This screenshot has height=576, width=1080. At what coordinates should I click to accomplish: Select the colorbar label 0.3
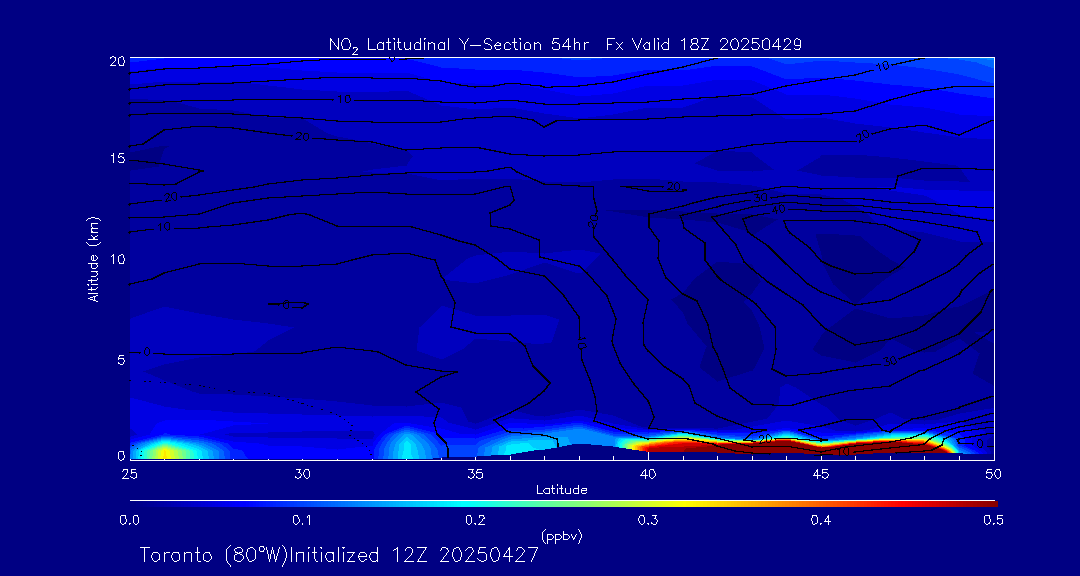click(648, 521)
